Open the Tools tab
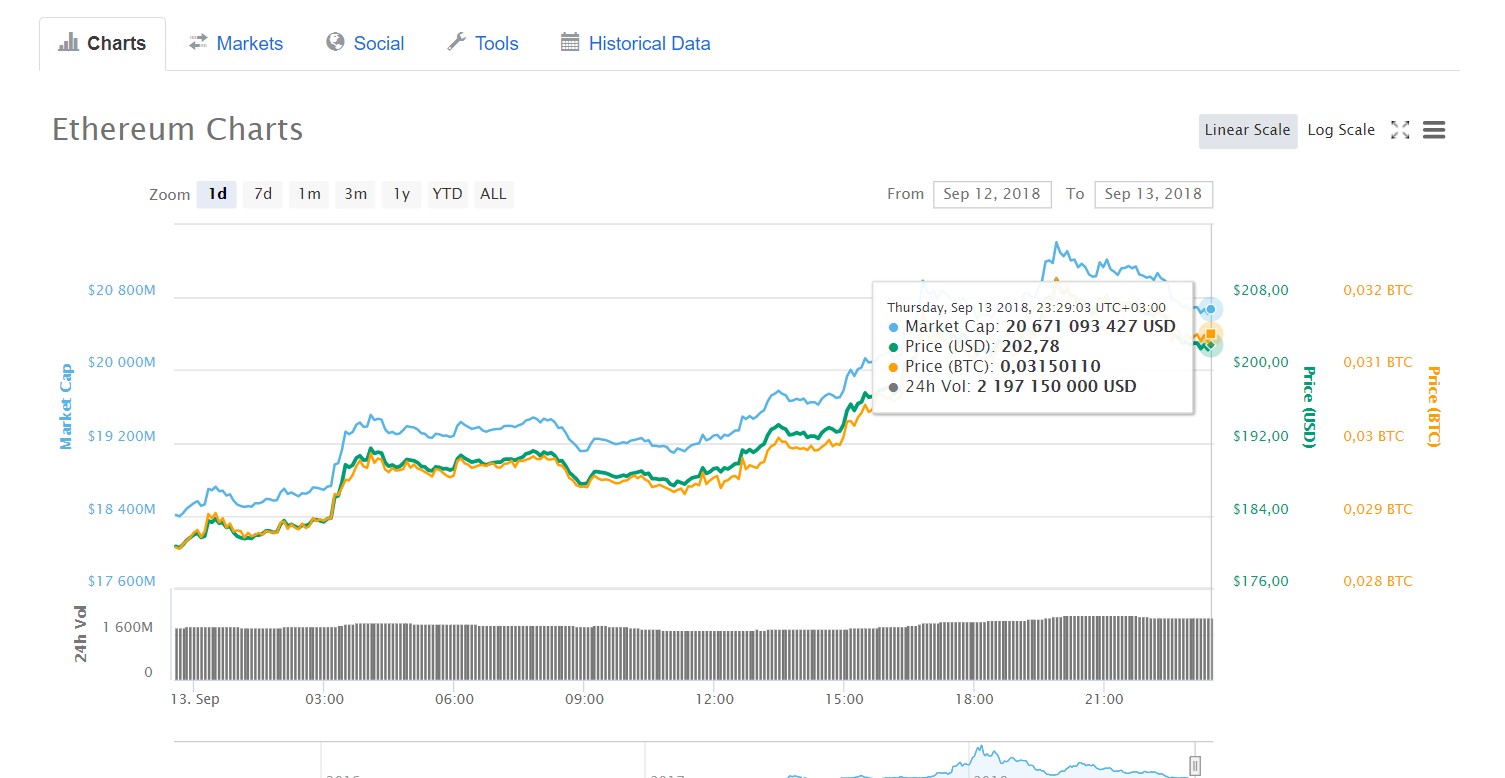This screenshot has height=778, width=1505. 482,44
